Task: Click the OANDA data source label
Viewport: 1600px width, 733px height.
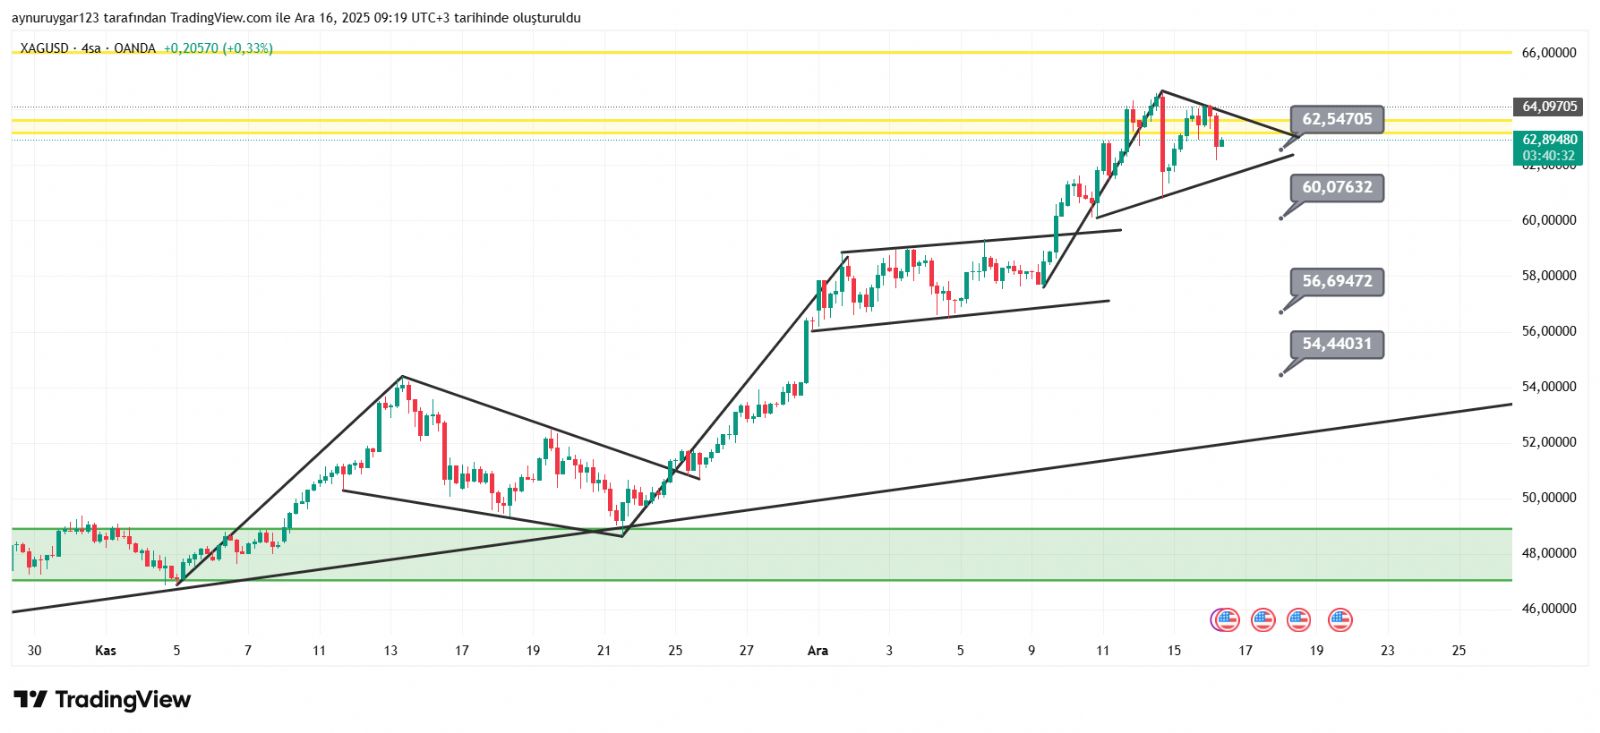Action: 135,48
